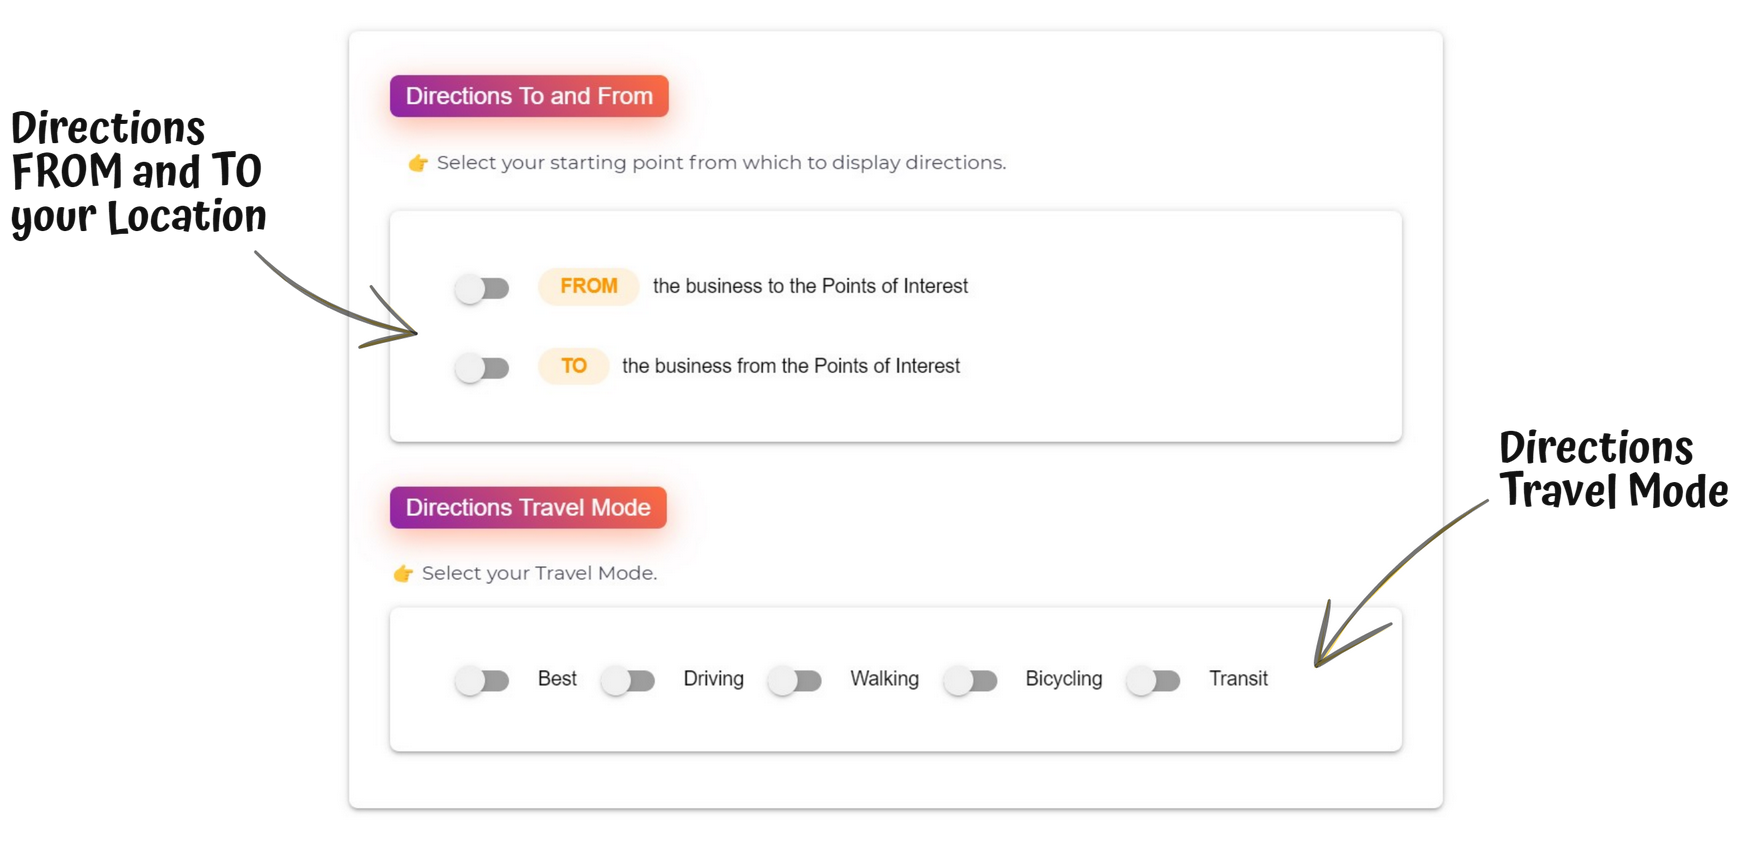Click the orange TO badge
This screenshot has width=1742, height=841.
pos(574,366)
